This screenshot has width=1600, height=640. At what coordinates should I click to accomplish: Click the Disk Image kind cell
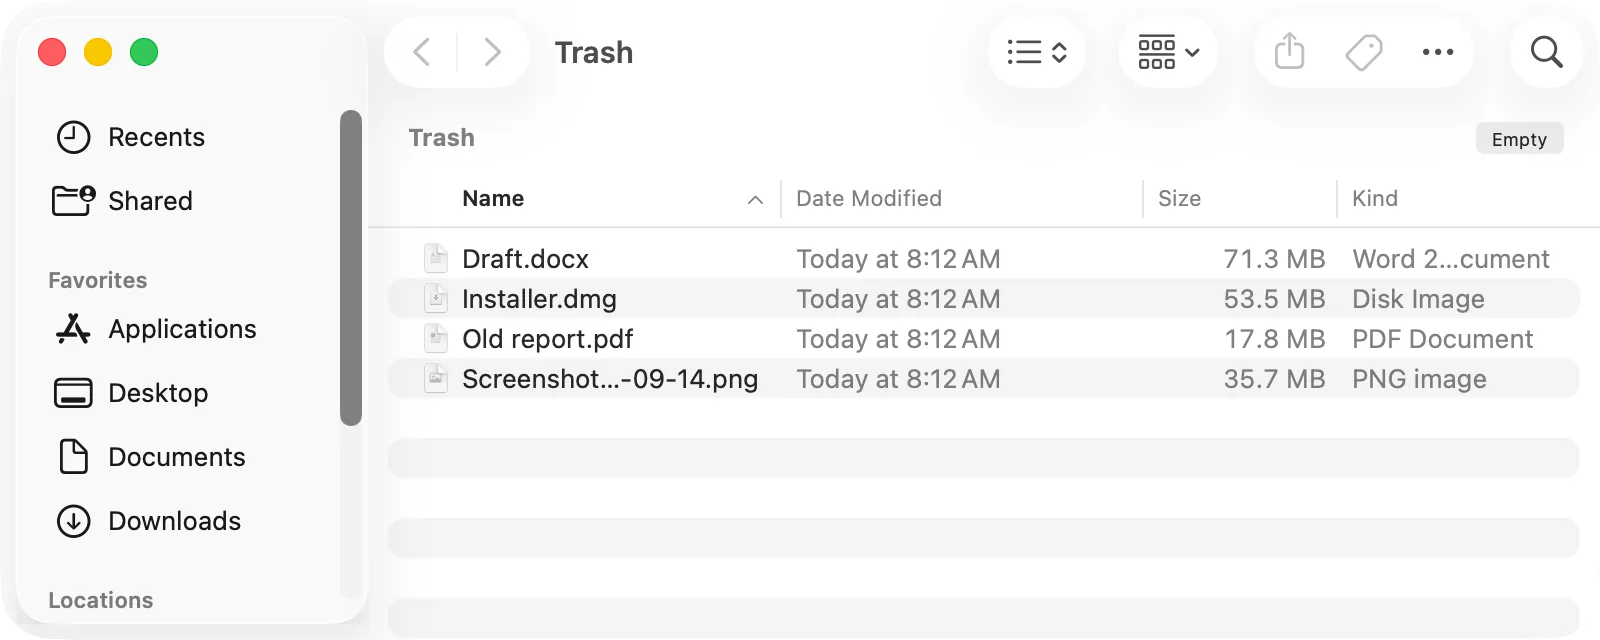click(x=1418, y=299)
